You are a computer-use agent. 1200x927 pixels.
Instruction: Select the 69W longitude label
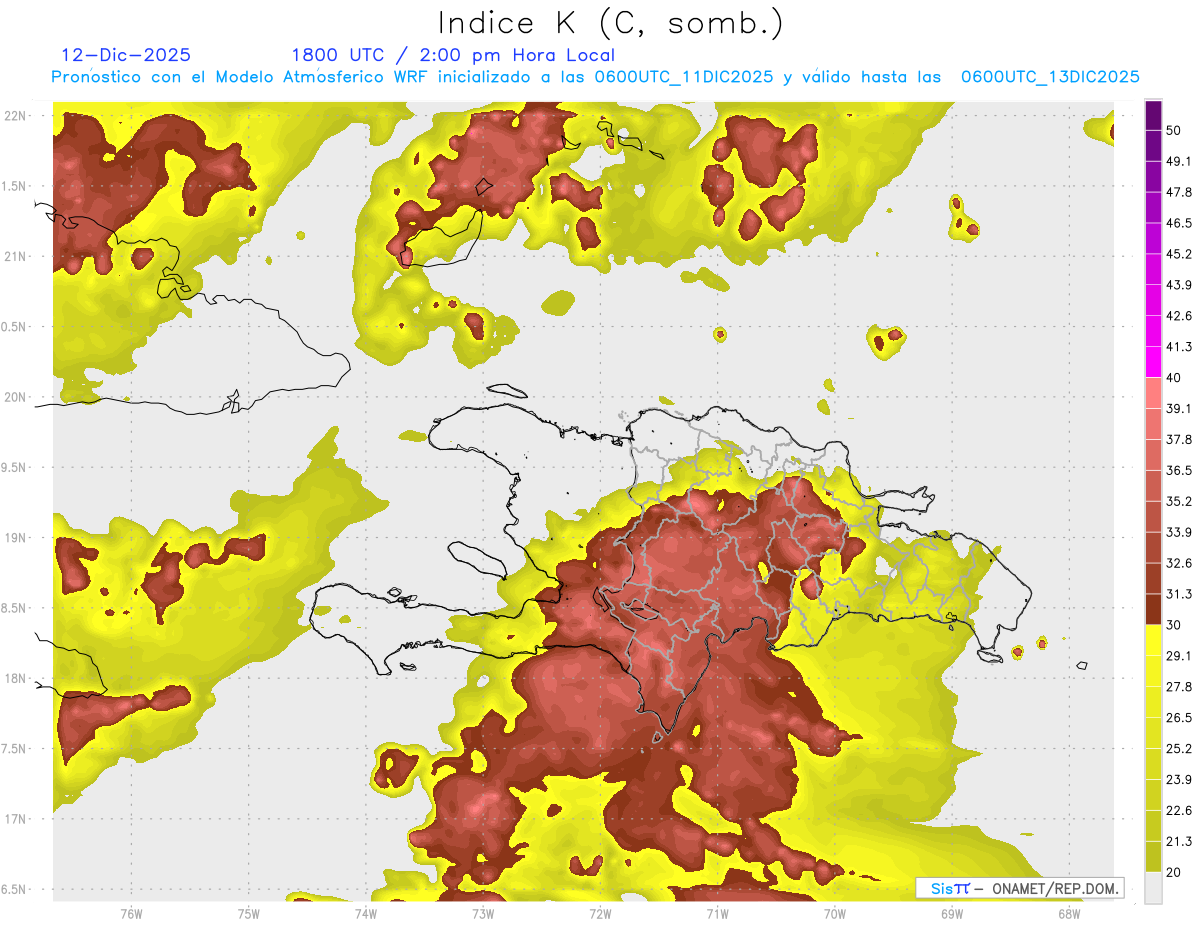point(952,912)
